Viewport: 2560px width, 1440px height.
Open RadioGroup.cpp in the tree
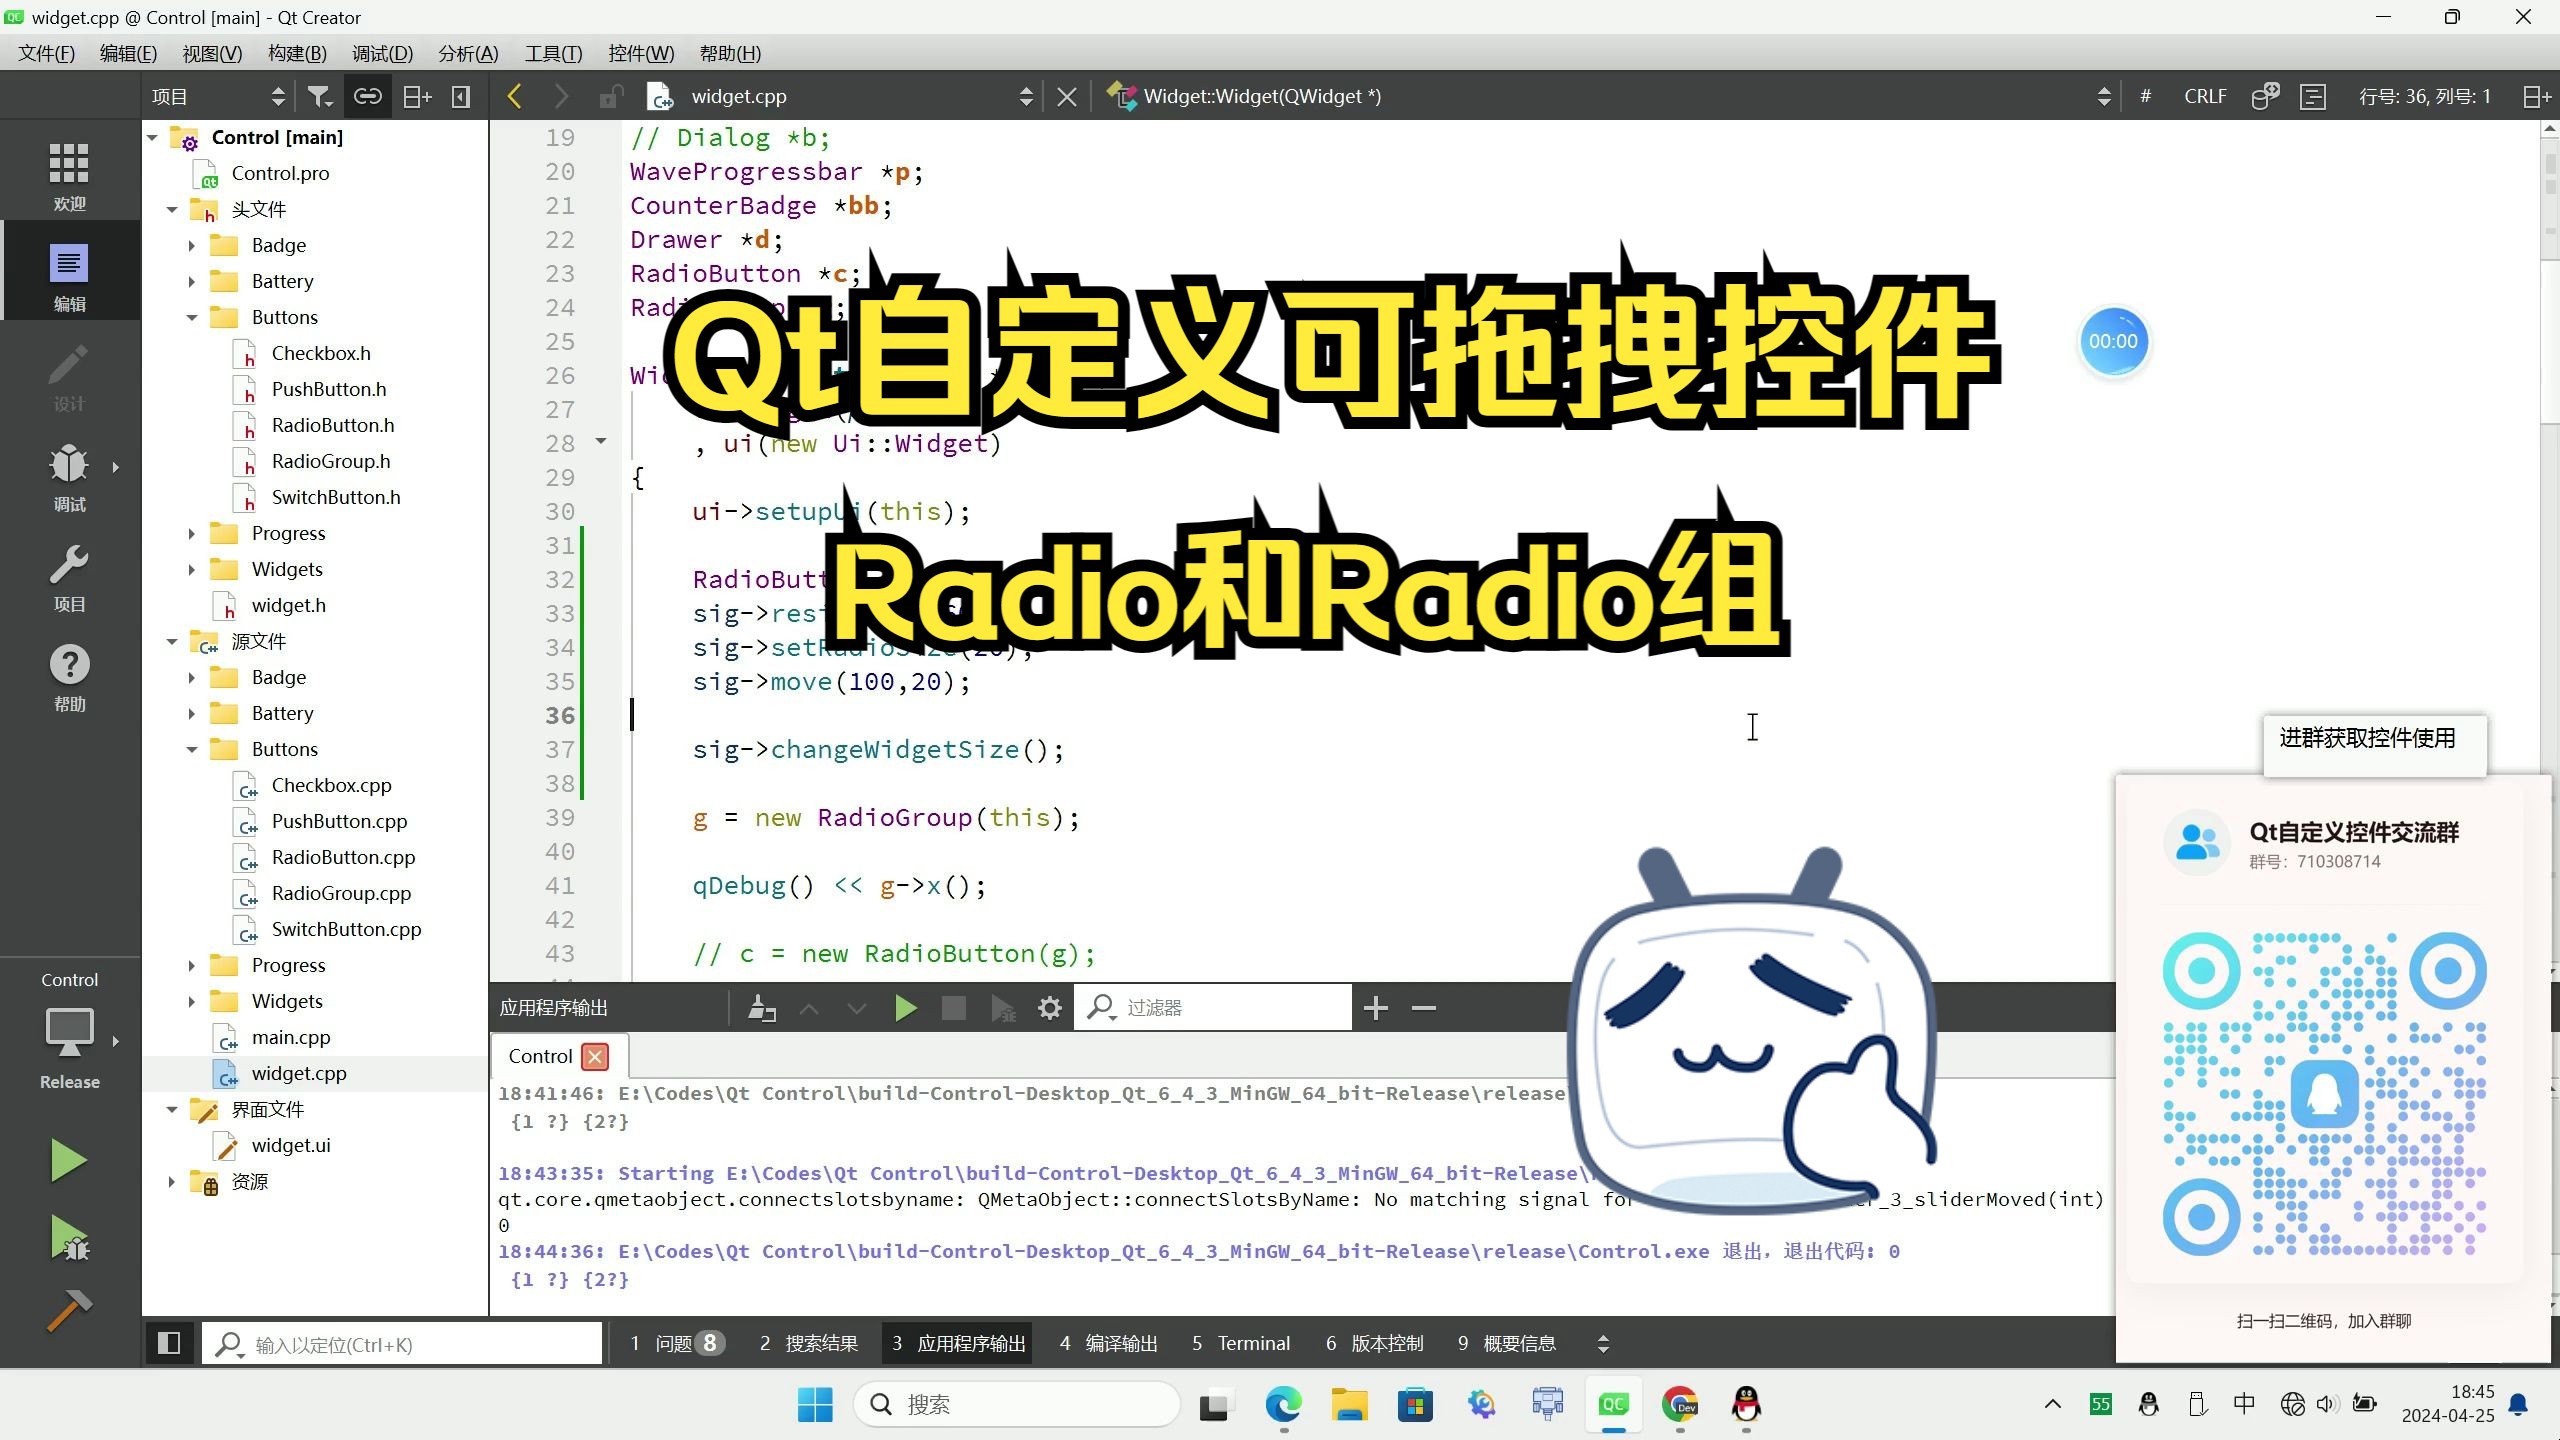(x=341, y=893)
